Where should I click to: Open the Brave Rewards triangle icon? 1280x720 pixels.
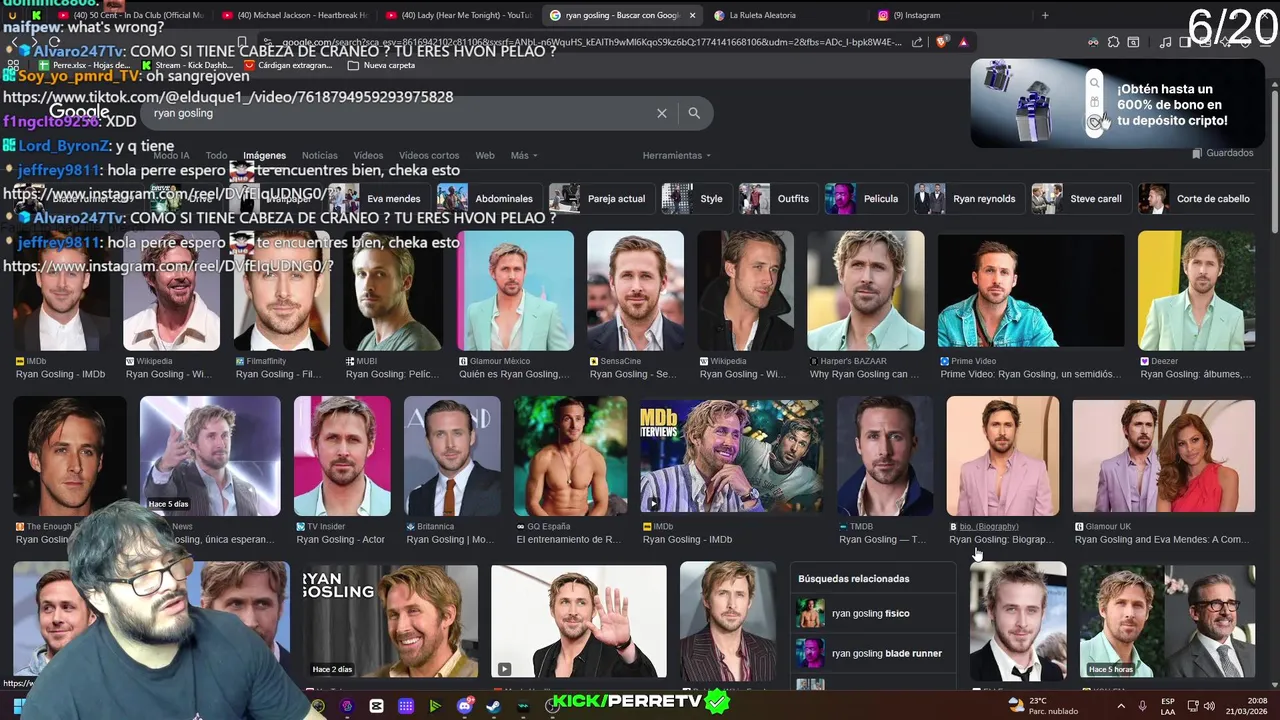click(x=963, y=42)
